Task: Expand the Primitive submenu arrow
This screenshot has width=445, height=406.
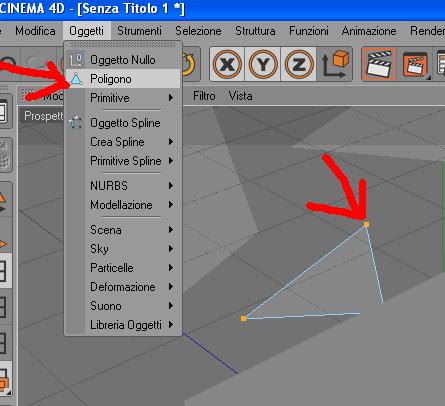Action: click(x=171, y=98)
